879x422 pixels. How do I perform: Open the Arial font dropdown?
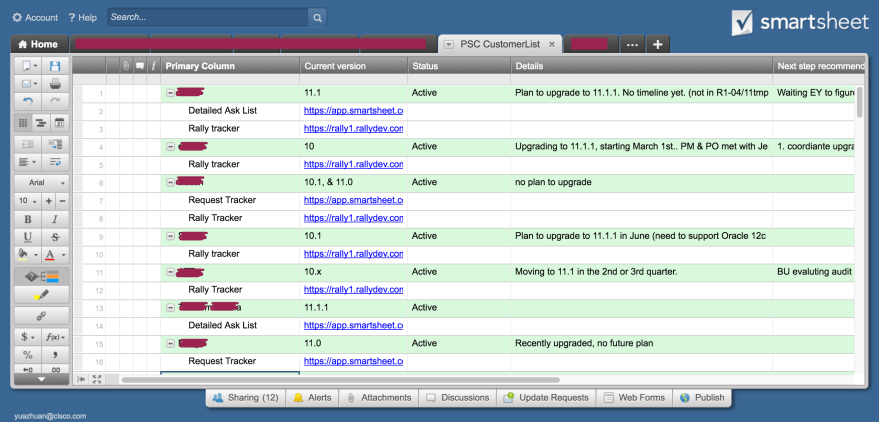(42, 183)
